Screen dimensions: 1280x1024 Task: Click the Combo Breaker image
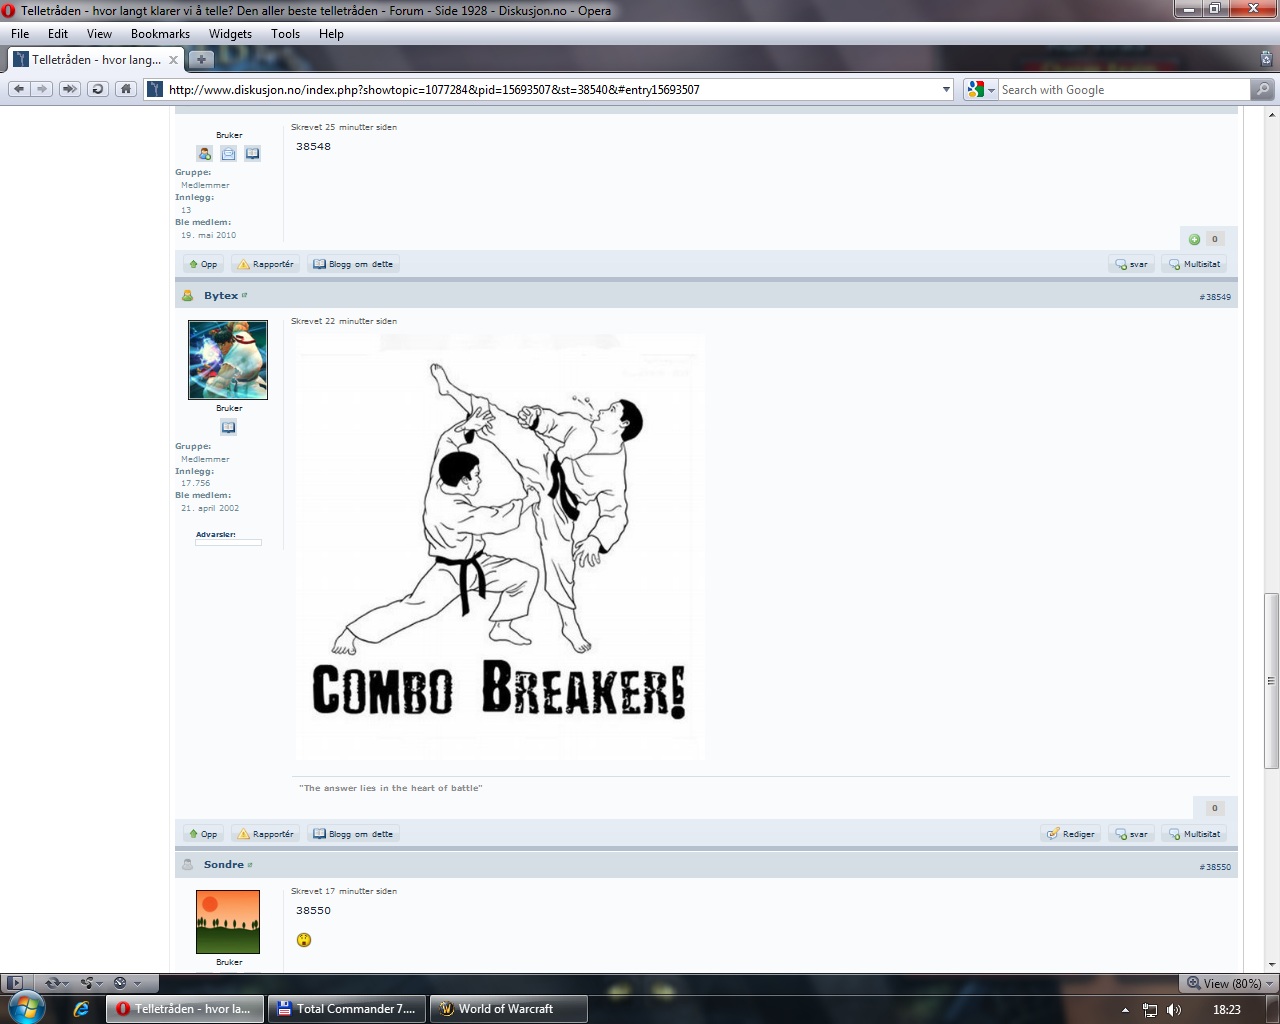[x=500, y=546]
